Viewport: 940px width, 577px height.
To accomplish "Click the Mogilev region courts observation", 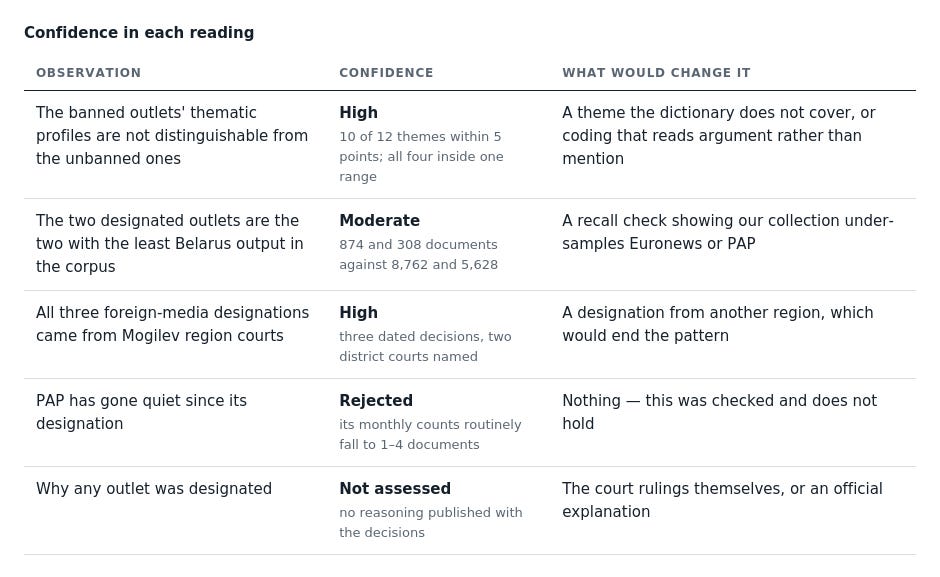I will [173, 324].
